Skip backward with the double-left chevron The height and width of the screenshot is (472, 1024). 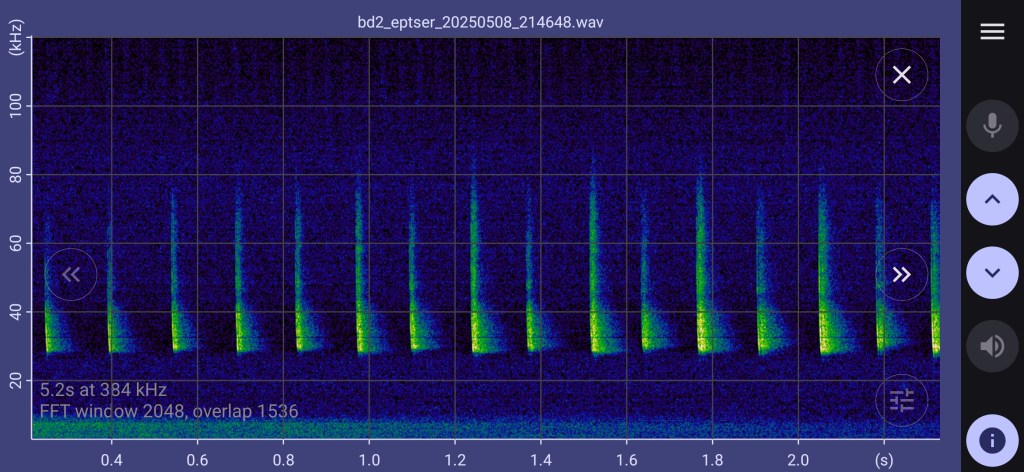(x=71, y=275)
